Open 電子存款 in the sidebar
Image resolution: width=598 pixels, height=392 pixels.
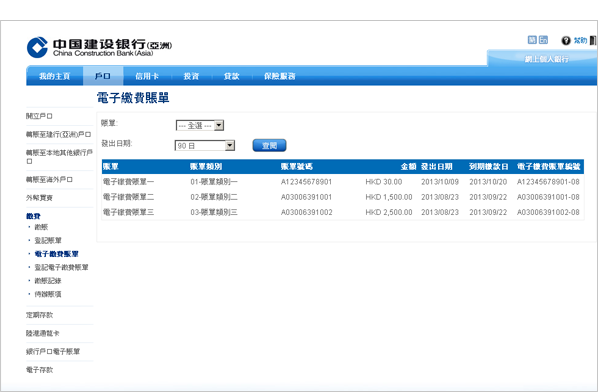(39, 370)
